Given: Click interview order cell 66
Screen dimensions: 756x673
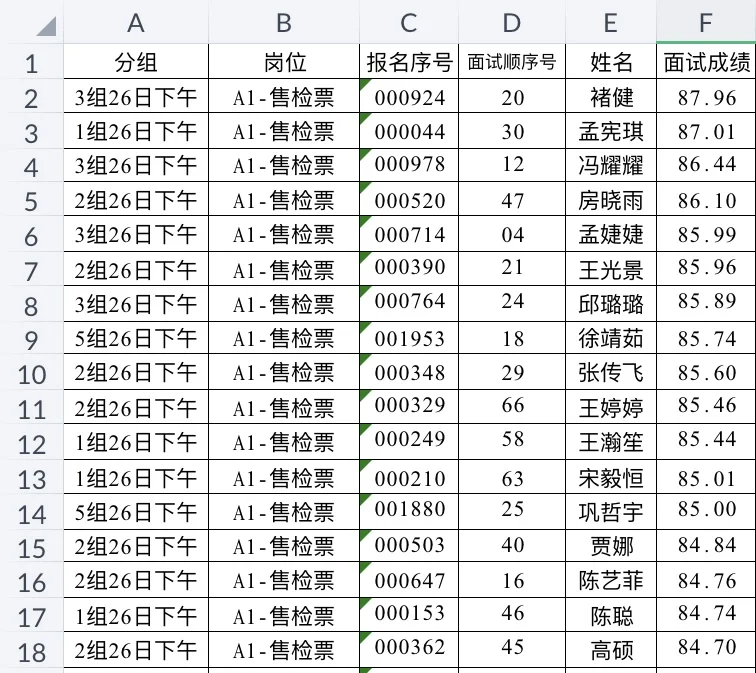Looking at the screenshot, I should pos(512,407).
